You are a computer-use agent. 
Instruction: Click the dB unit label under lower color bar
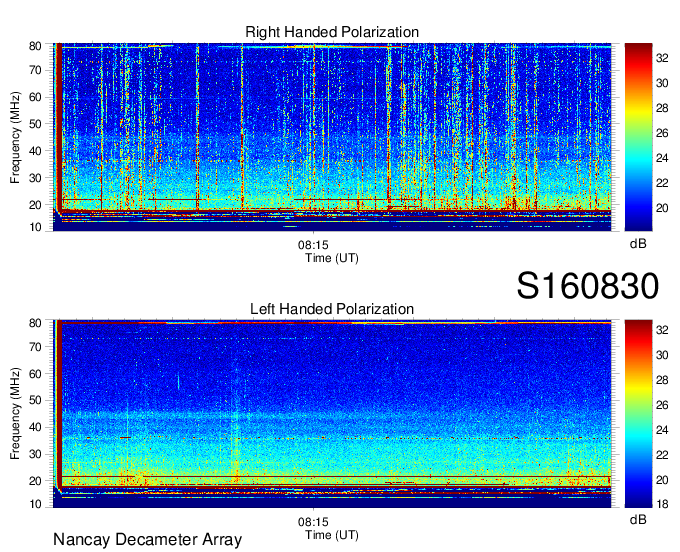(x=638, y=519)
